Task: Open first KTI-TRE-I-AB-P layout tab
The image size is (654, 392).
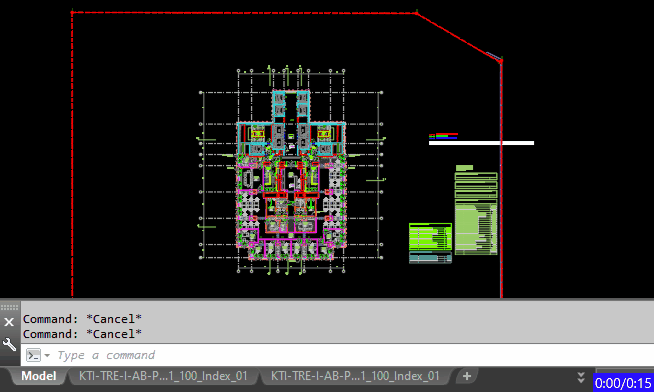Action: tap(163, 376)
